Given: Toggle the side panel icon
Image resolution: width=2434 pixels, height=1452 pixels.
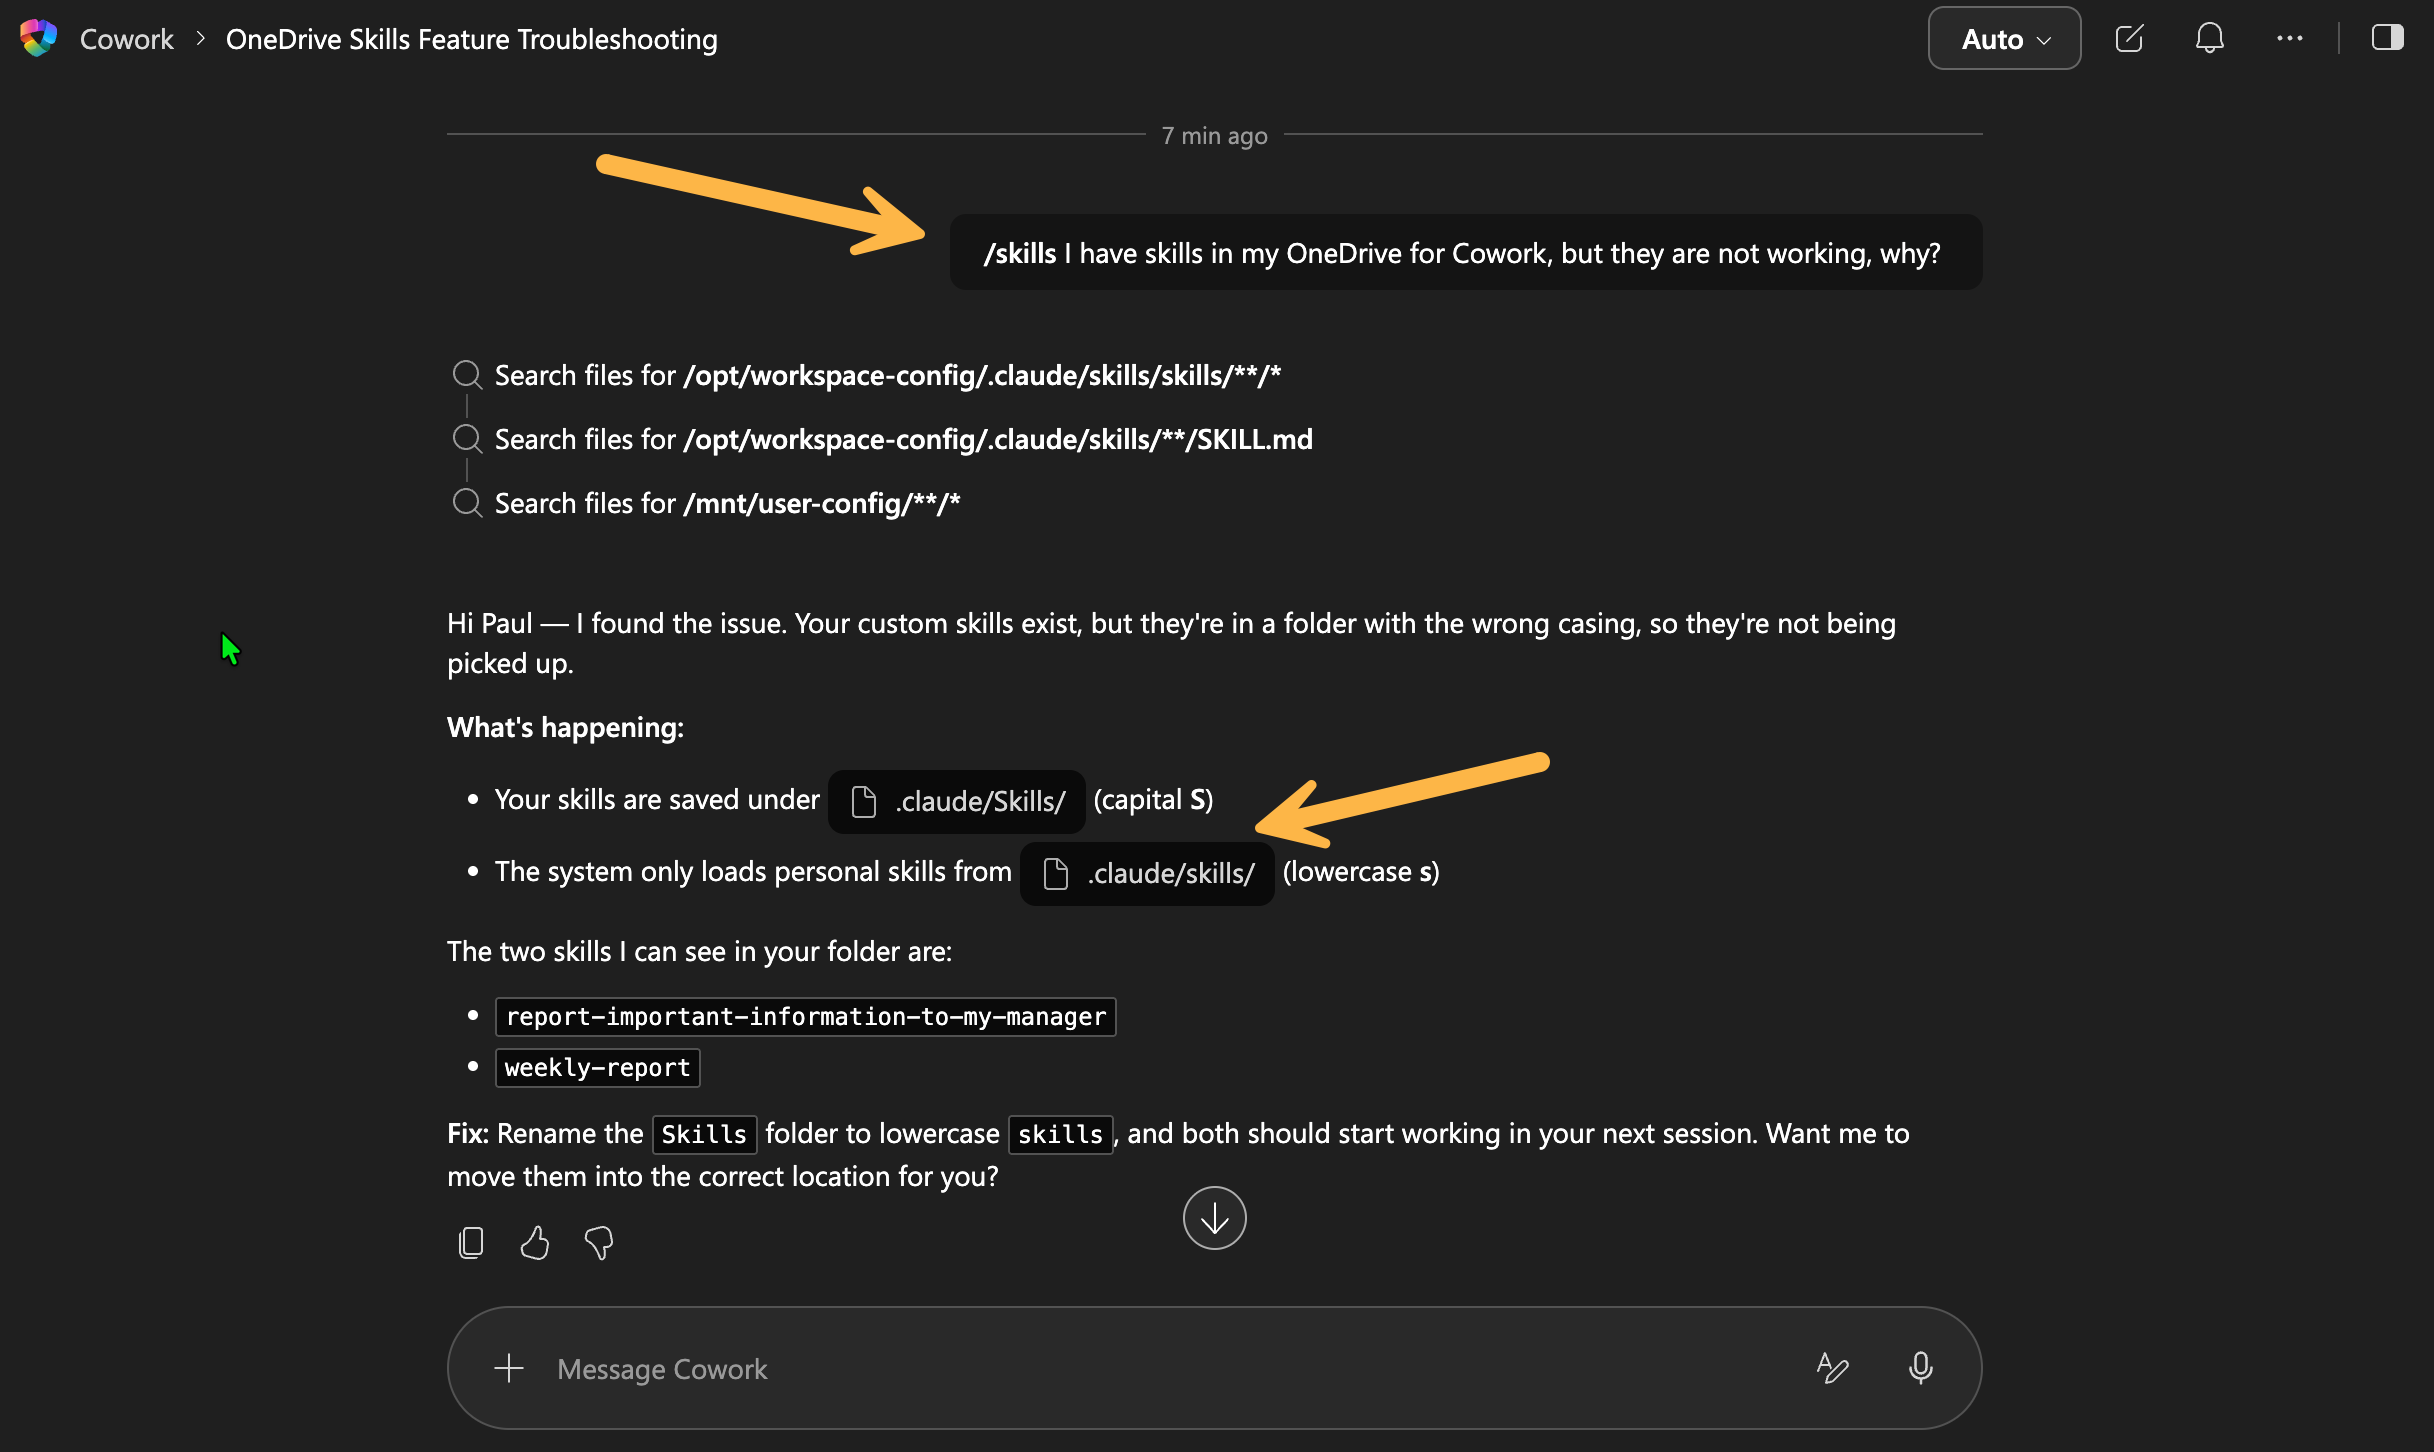Looking at the screenshot, I should 2387,38.
